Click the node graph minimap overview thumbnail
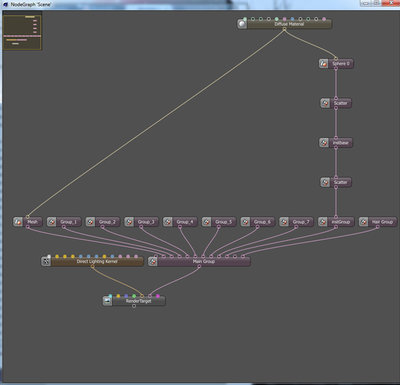This screenshot has width=400, height=385. pos(22,32)
